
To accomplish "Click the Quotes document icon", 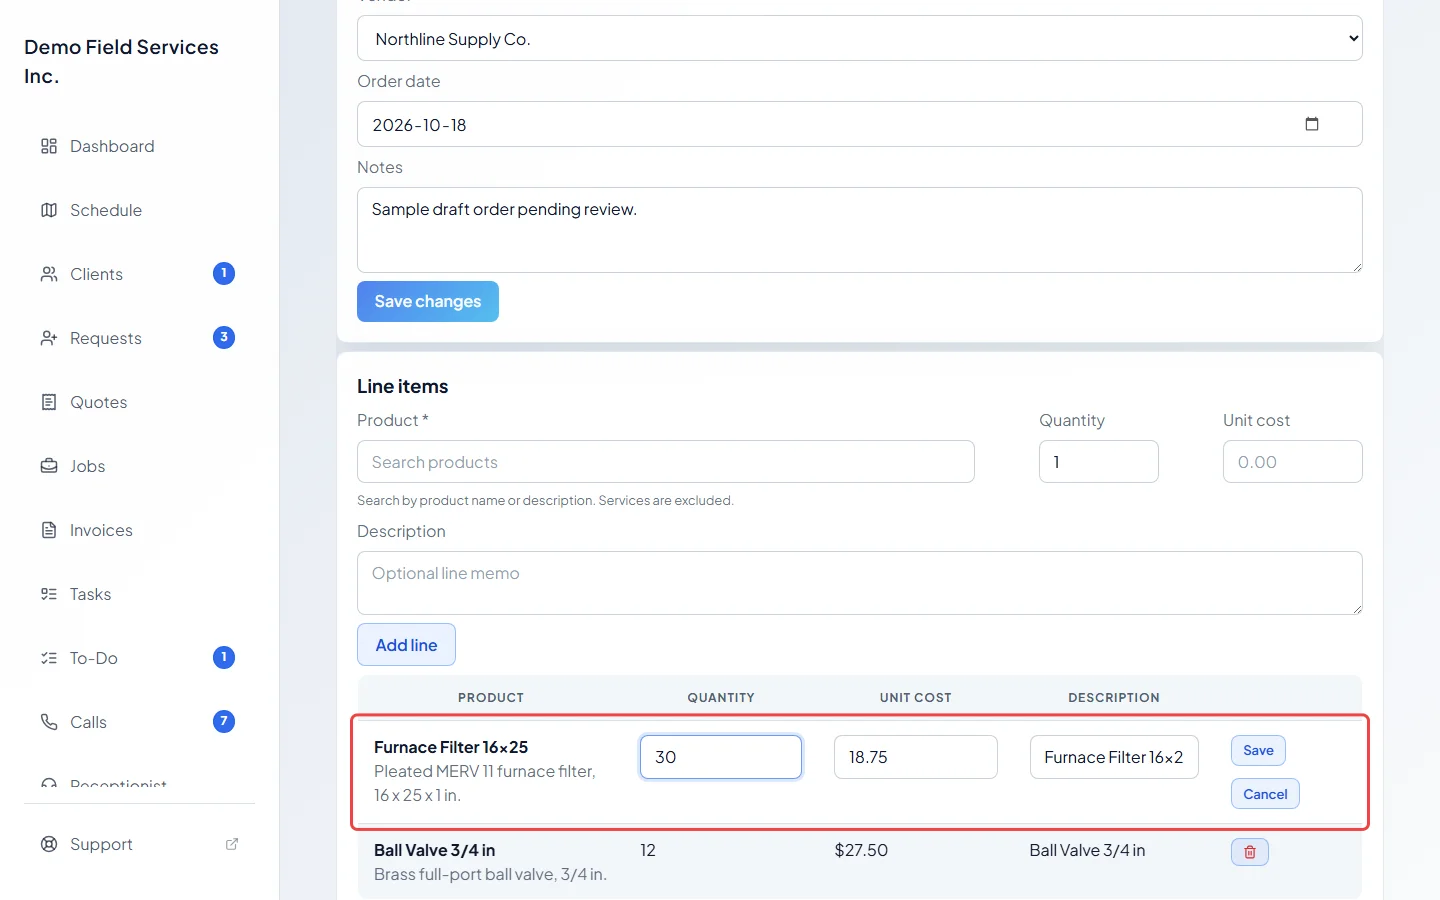I will coord(49,402).
